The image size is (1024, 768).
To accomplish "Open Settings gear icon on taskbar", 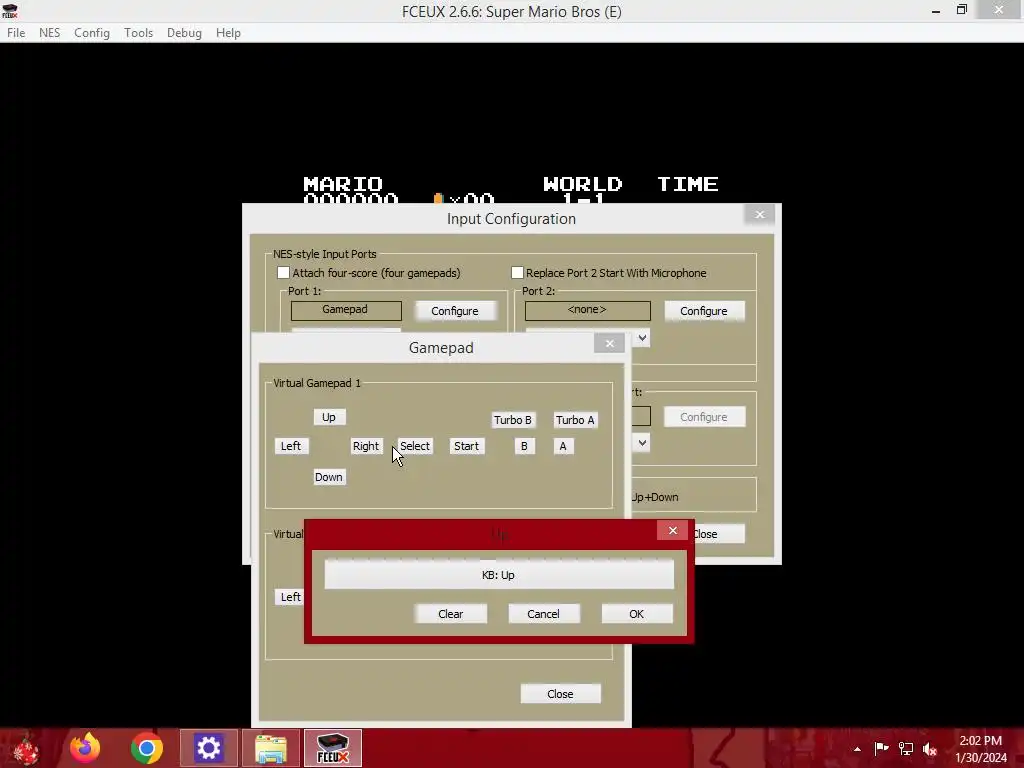I will [x=208, y=748].
